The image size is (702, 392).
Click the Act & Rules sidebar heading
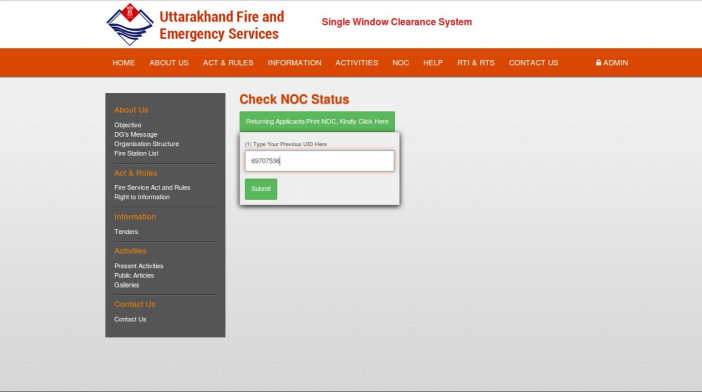pos(136,173)
